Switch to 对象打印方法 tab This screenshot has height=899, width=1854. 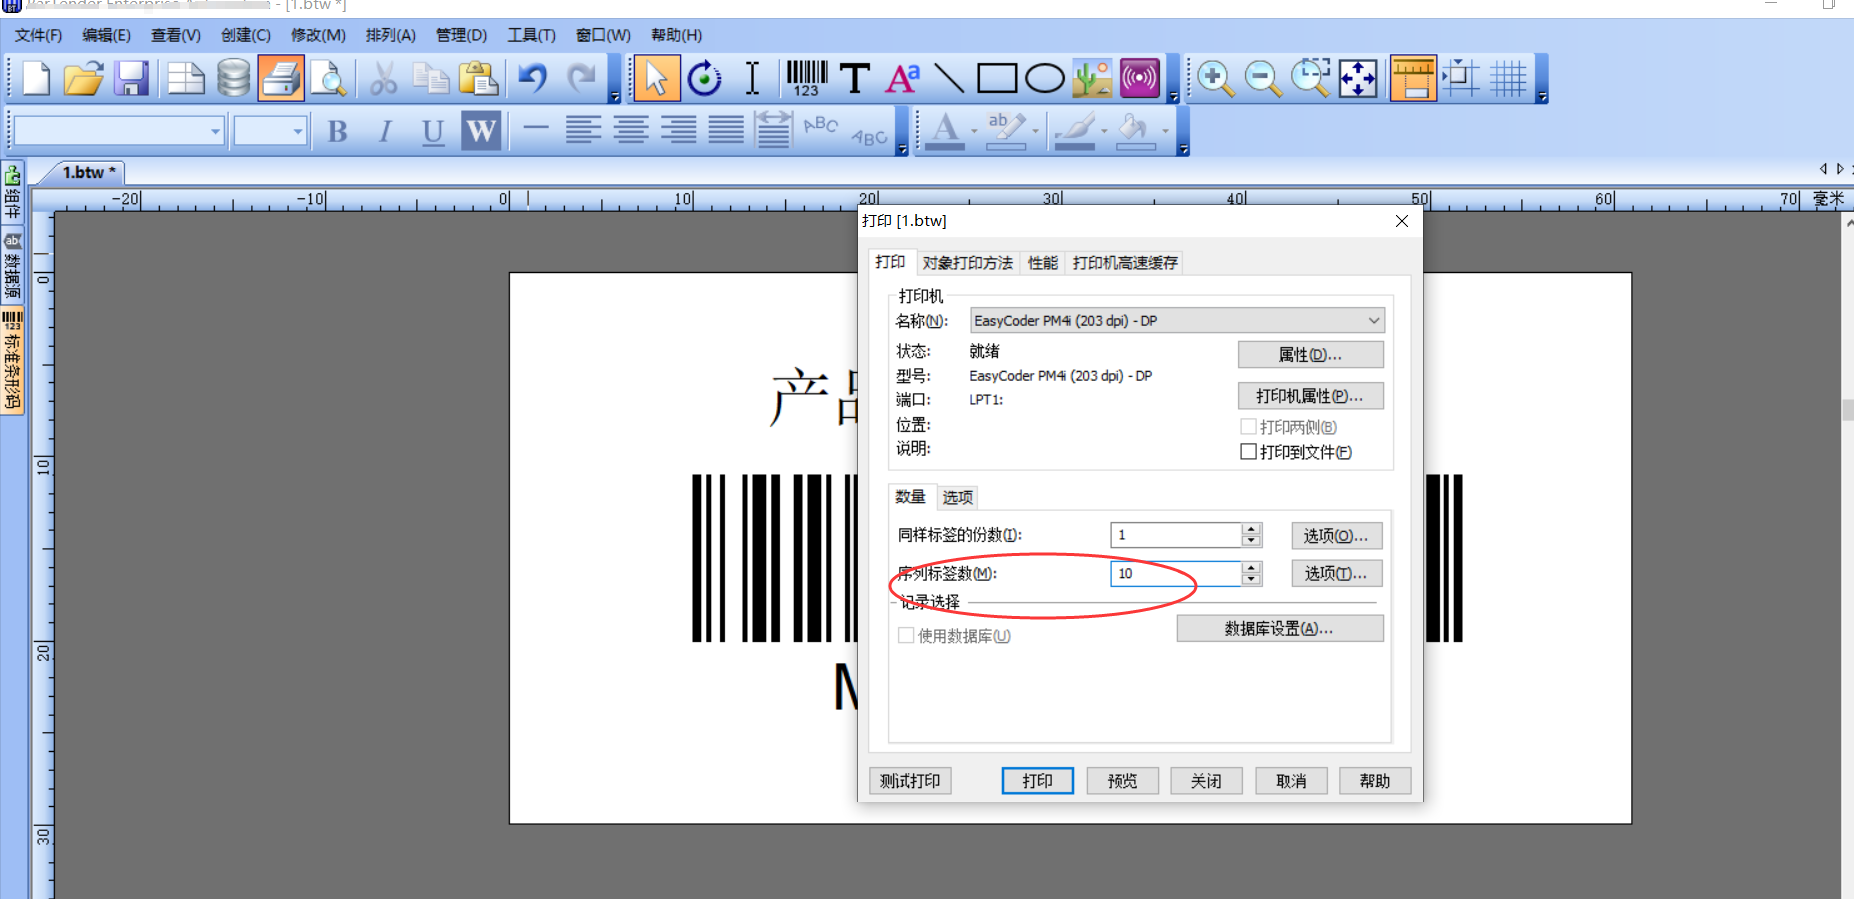(x=967, y=262)
